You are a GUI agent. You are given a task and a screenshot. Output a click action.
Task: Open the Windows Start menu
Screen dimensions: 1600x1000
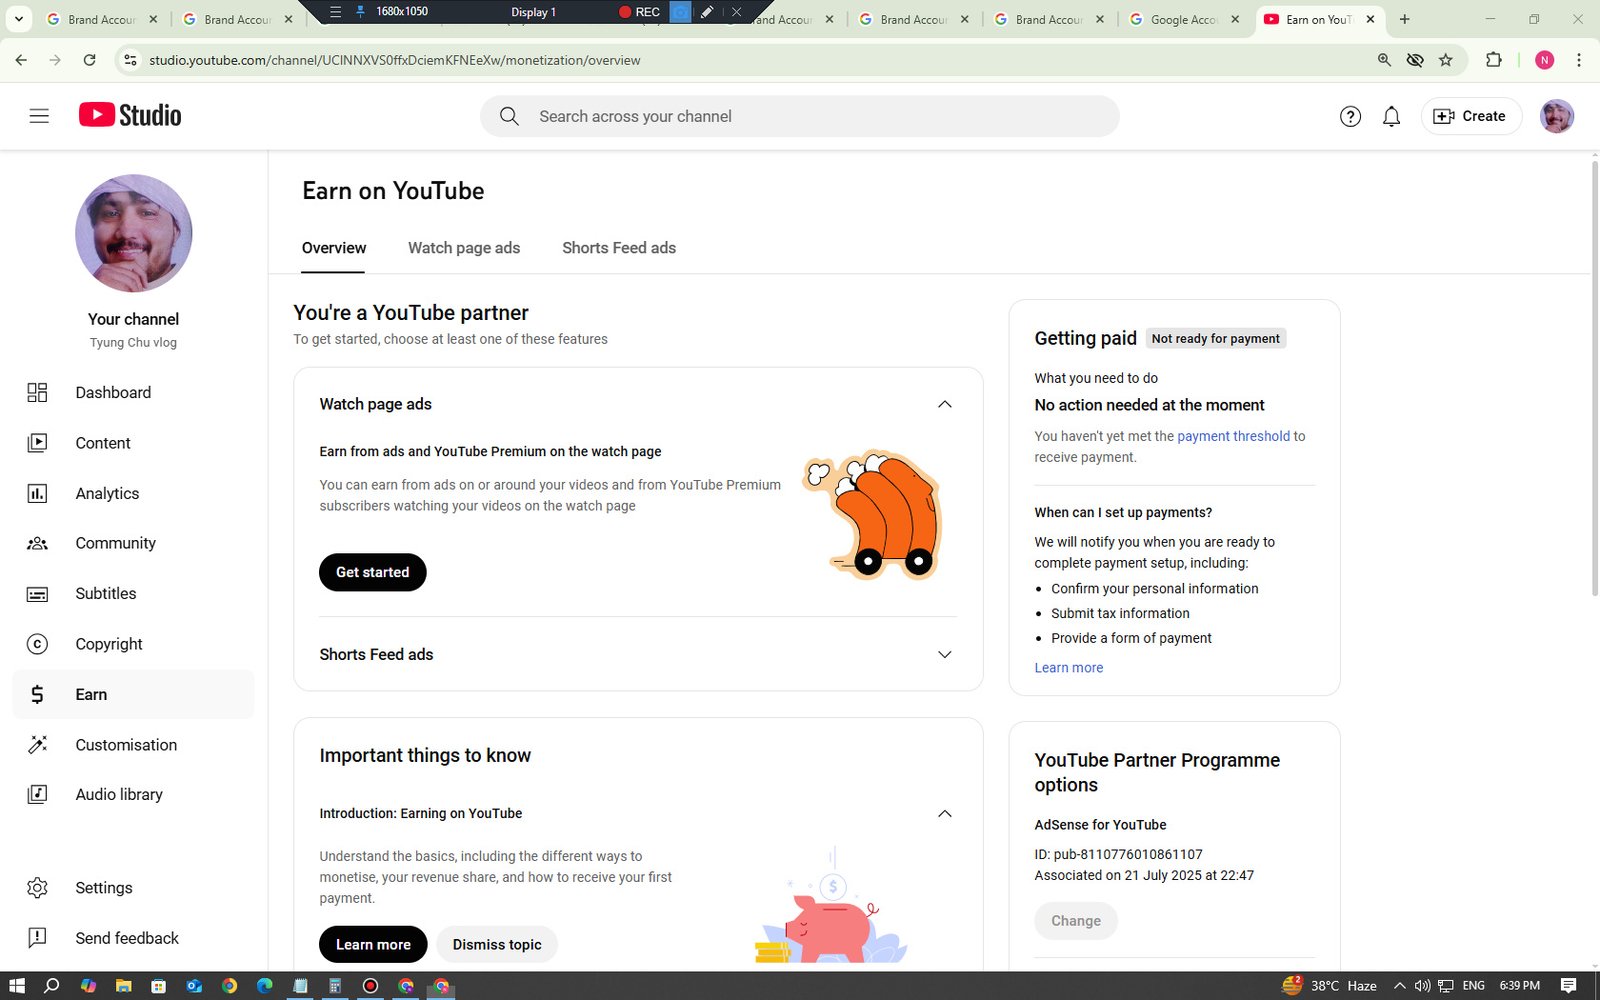[x=17, y=986]
